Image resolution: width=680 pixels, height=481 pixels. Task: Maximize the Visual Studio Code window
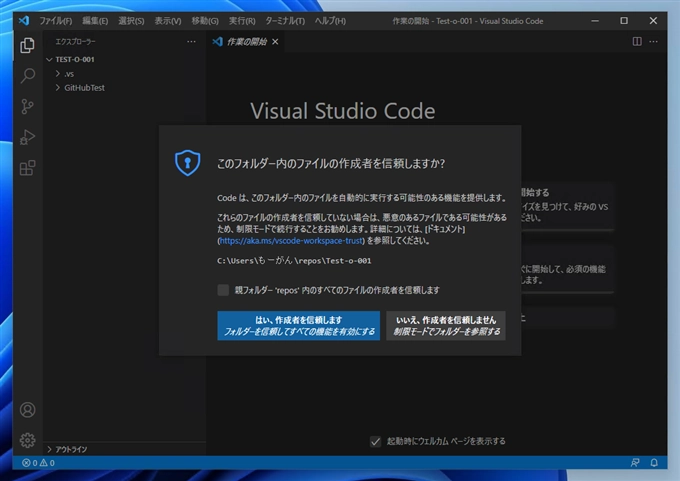pos(624,21)
